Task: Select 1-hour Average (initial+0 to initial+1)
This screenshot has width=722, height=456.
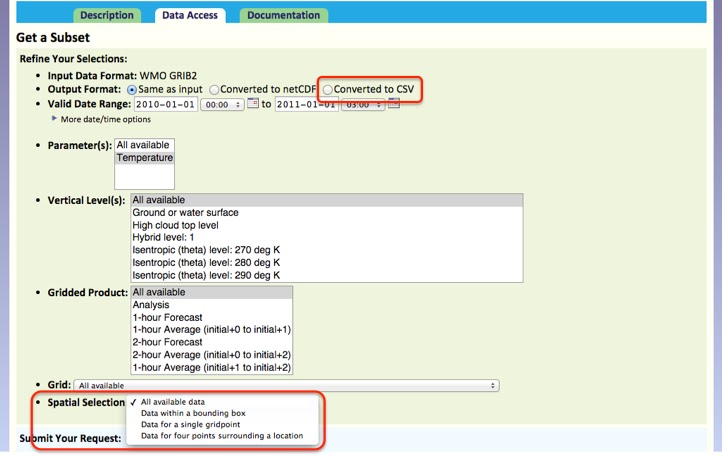Action: pyautogui.click(x=212, y=330)
